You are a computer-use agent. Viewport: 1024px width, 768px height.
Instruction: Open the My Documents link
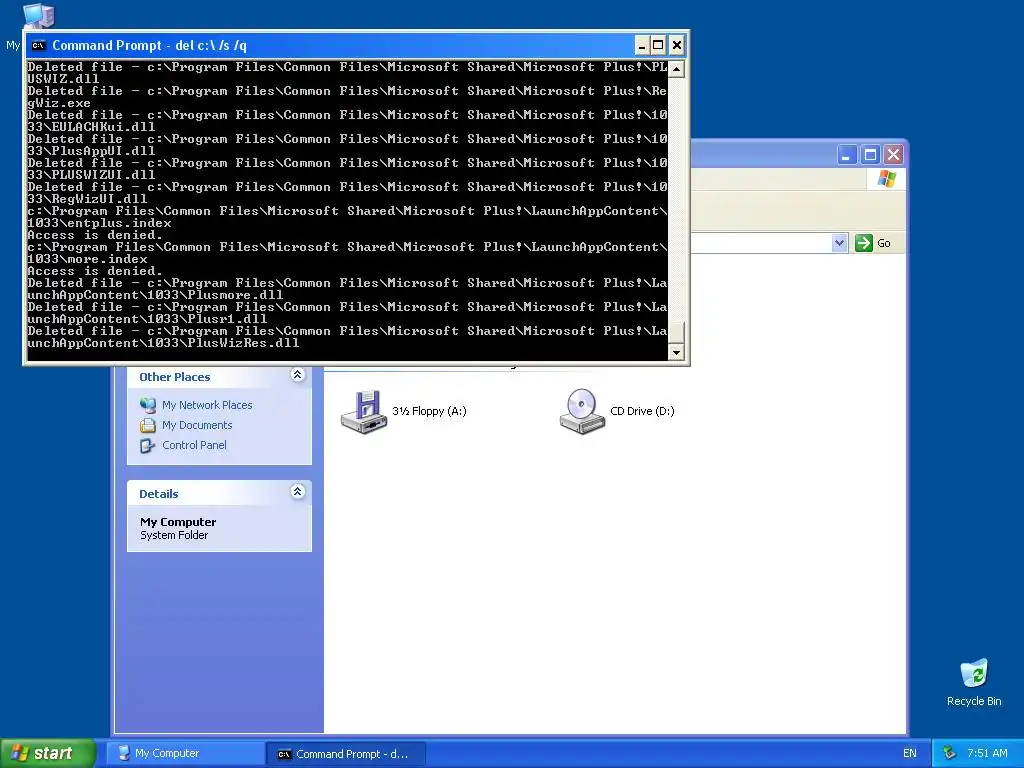point(197,425)
